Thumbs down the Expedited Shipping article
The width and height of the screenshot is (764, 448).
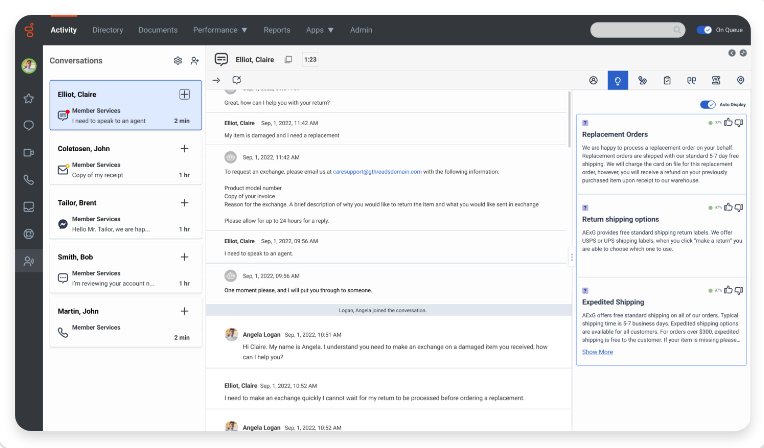click(x=739, y=291)
